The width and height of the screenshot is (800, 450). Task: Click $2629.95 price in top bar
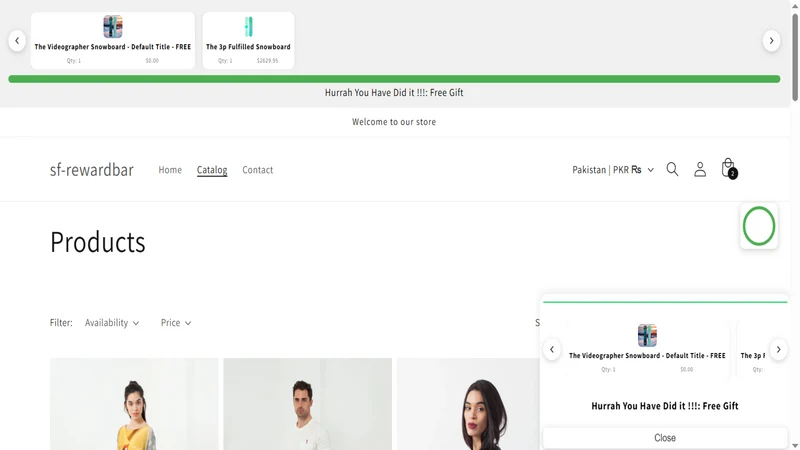point(267,61)
